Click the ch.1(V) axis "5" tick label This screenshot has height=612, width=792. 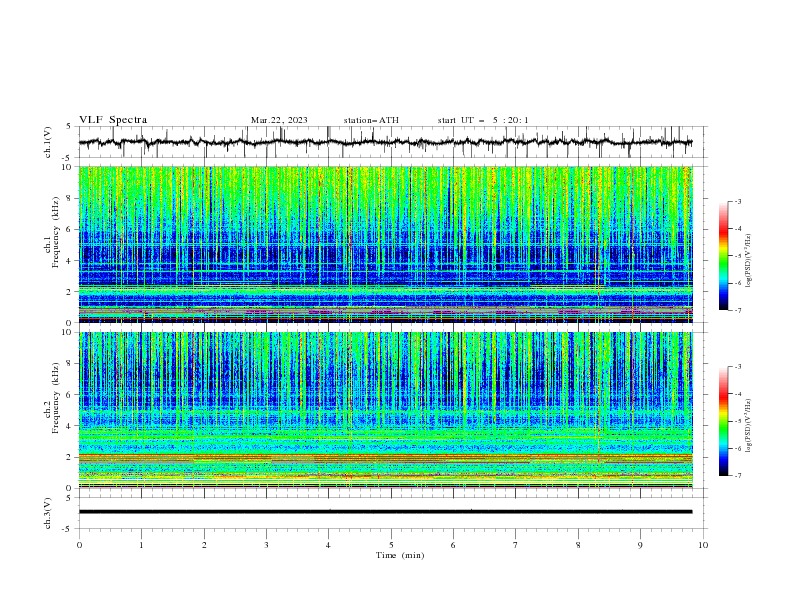70,126
